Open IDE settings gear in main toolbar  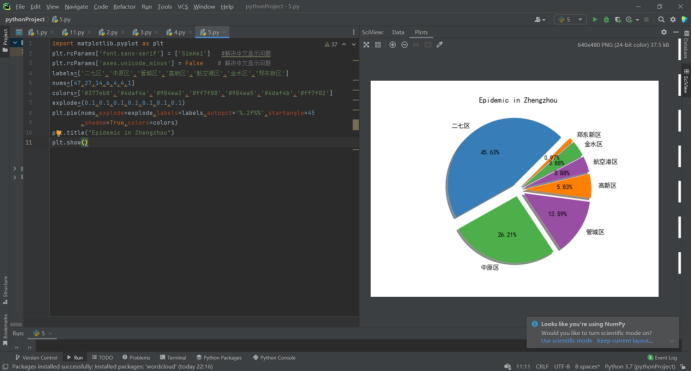[673, 19]
